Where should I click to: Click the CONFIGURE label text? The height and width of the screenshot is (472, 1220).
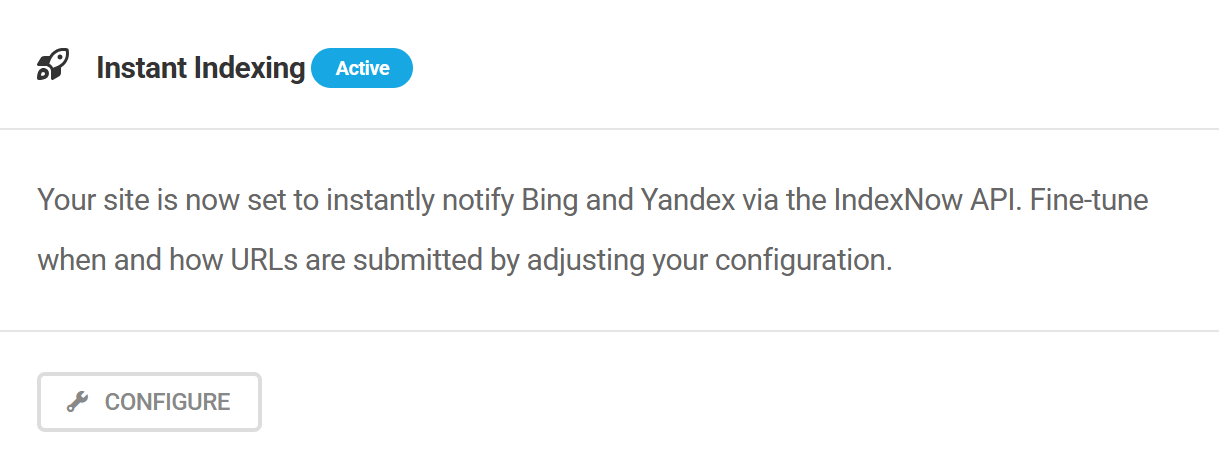(x=167, y=402)
